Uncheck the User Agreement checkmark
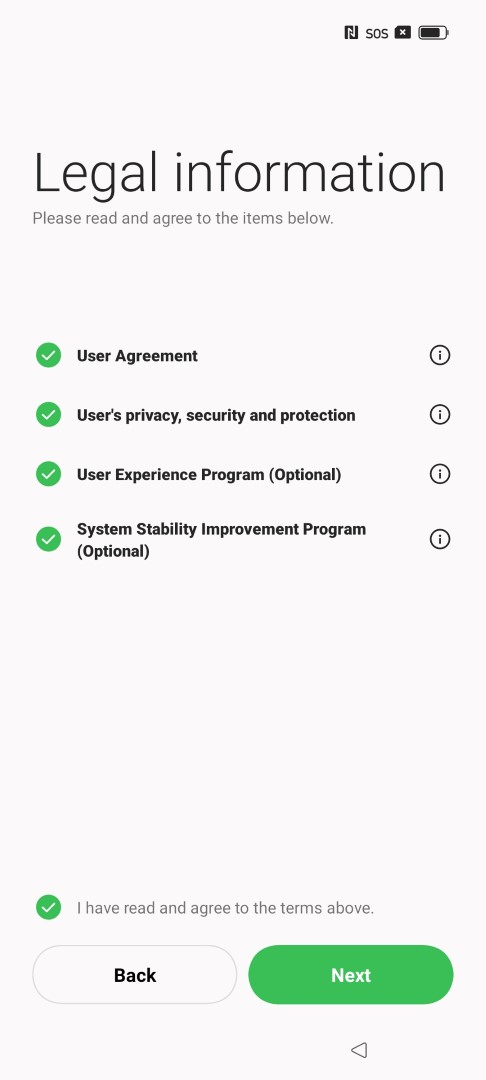 [48, 355]
